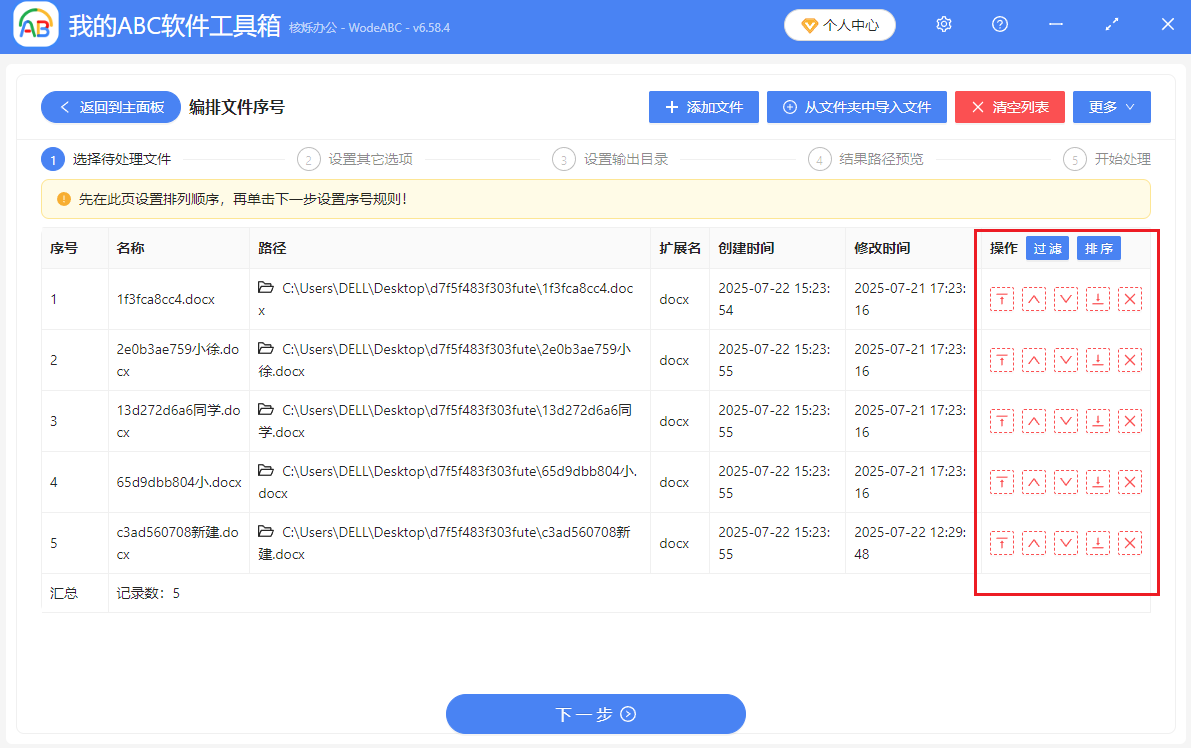
Task: Proceed by clicking 下一步
Action: (x=595, y=714)
